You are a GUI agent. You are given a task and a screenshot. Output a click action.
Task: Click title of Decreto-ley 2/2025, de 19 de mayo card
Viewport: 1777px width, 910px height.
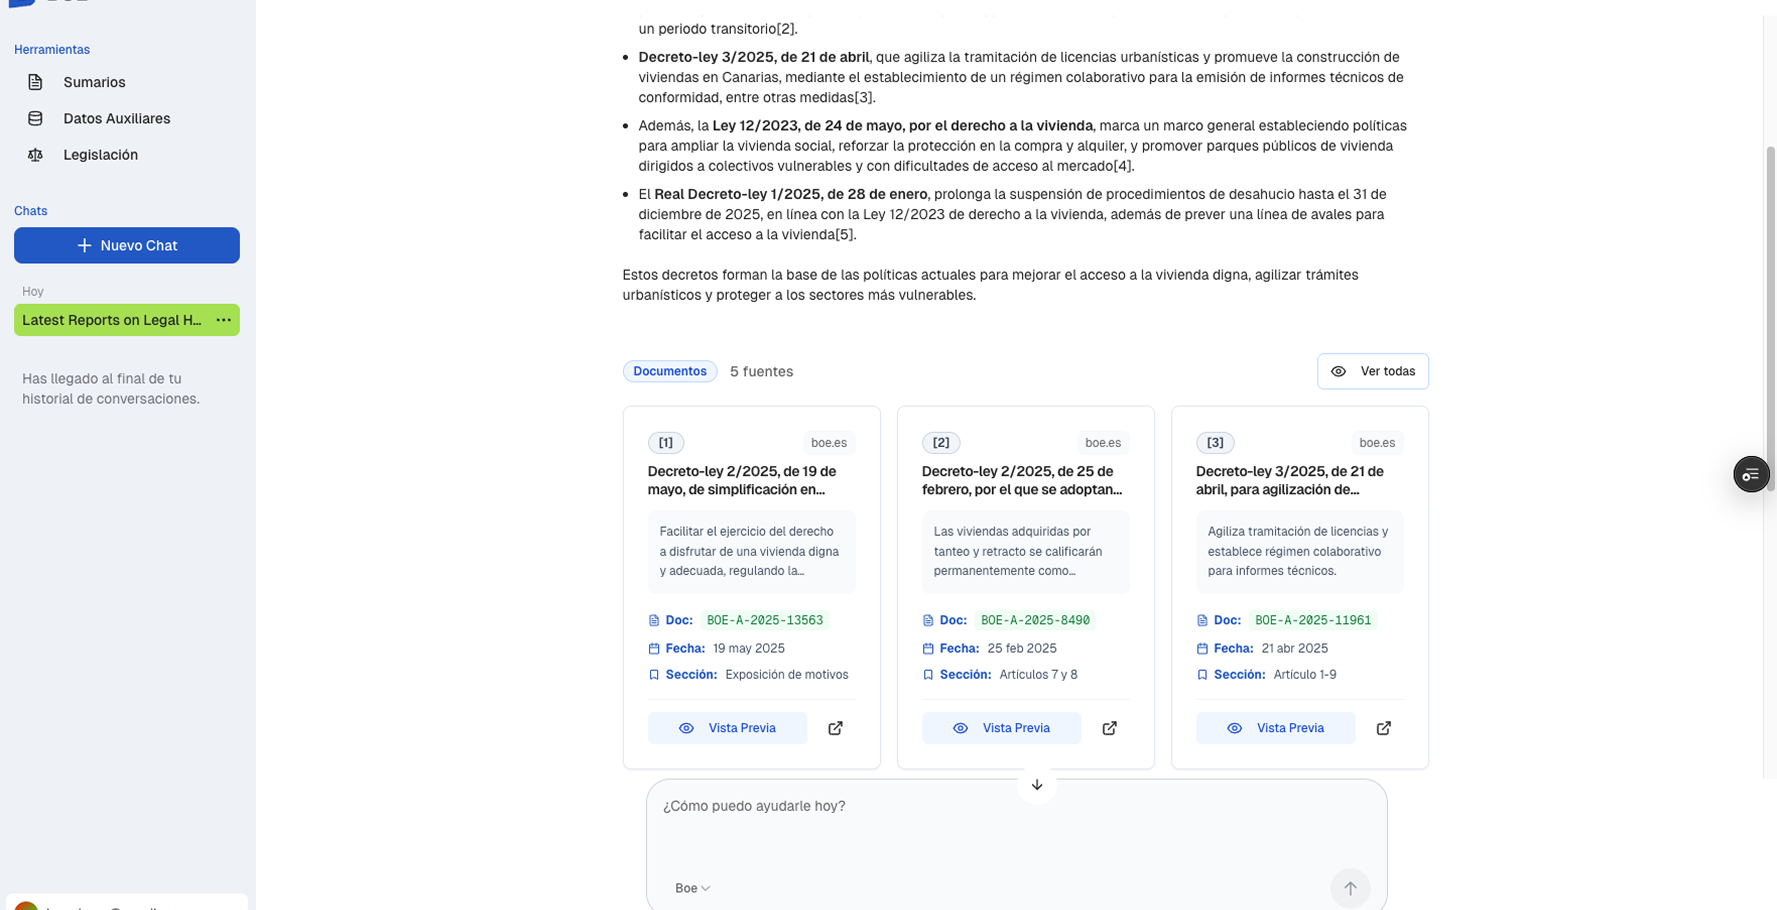tap(742, 480)
